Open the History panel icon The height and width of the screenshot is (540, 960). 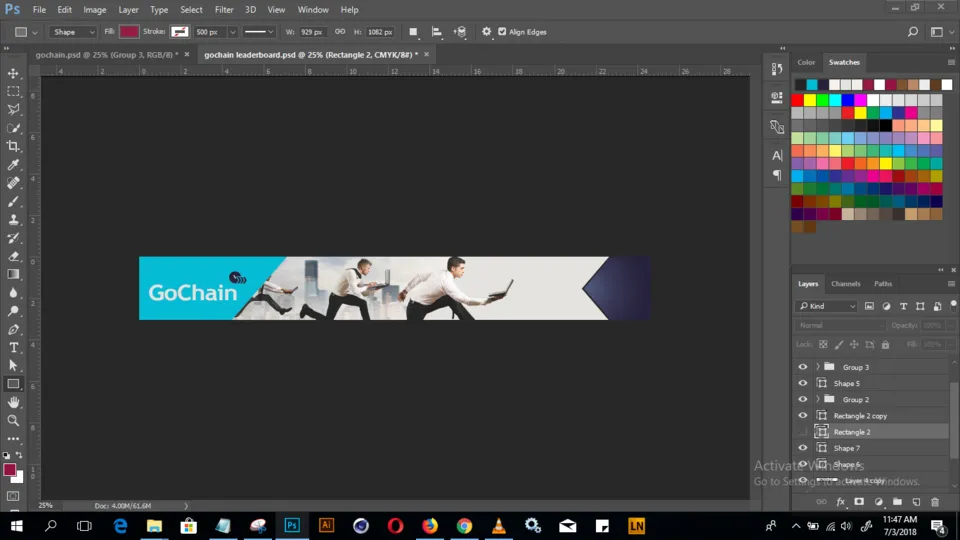tap(777, 69)
